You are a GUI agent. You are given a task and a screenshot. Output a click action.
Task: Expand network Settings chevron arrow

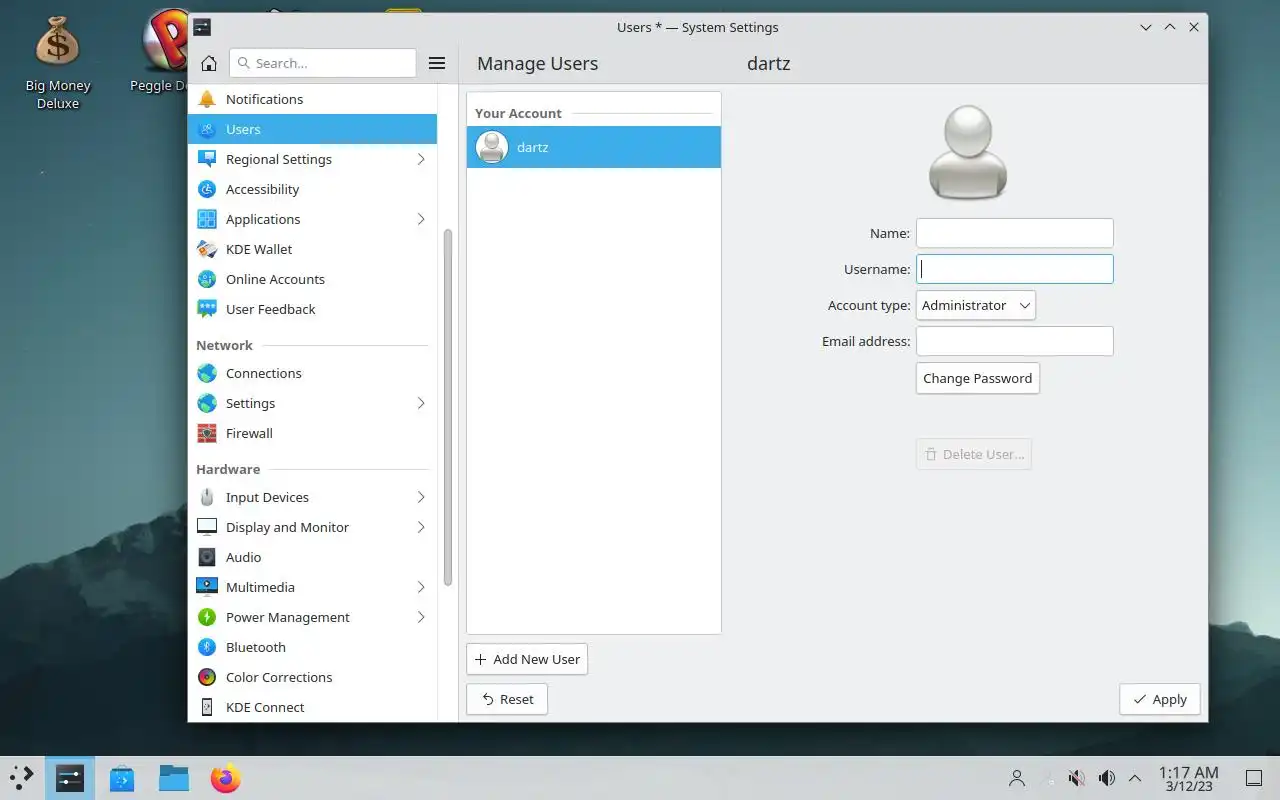click(421, 403)
